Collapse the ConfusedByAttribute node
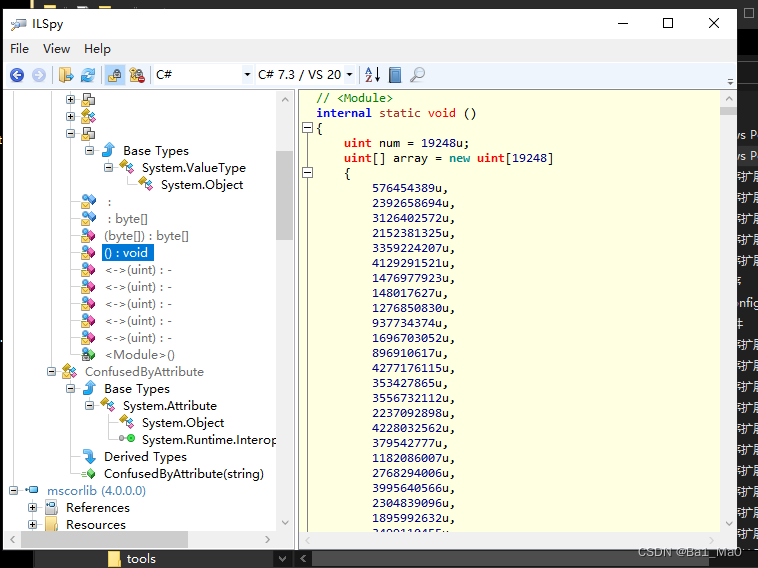758x568 pixels. point(51,372)
